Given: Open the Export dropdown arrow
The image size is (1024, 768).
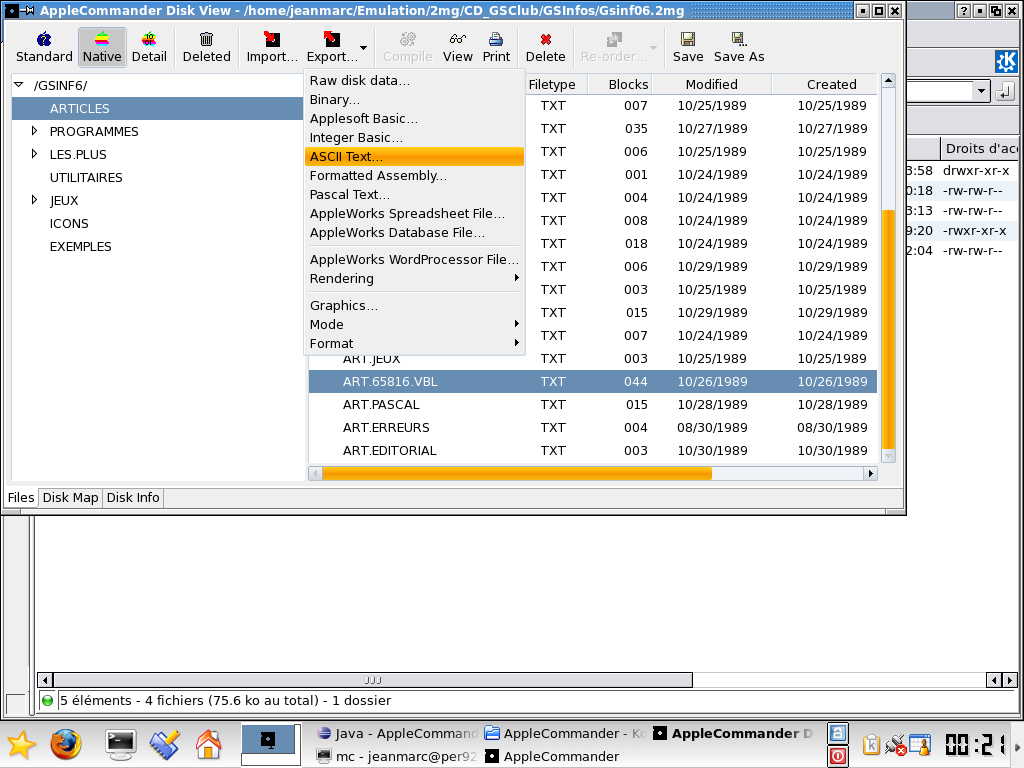Looking at the screenshot, I should pyautogui.click(x=364, y=48).
